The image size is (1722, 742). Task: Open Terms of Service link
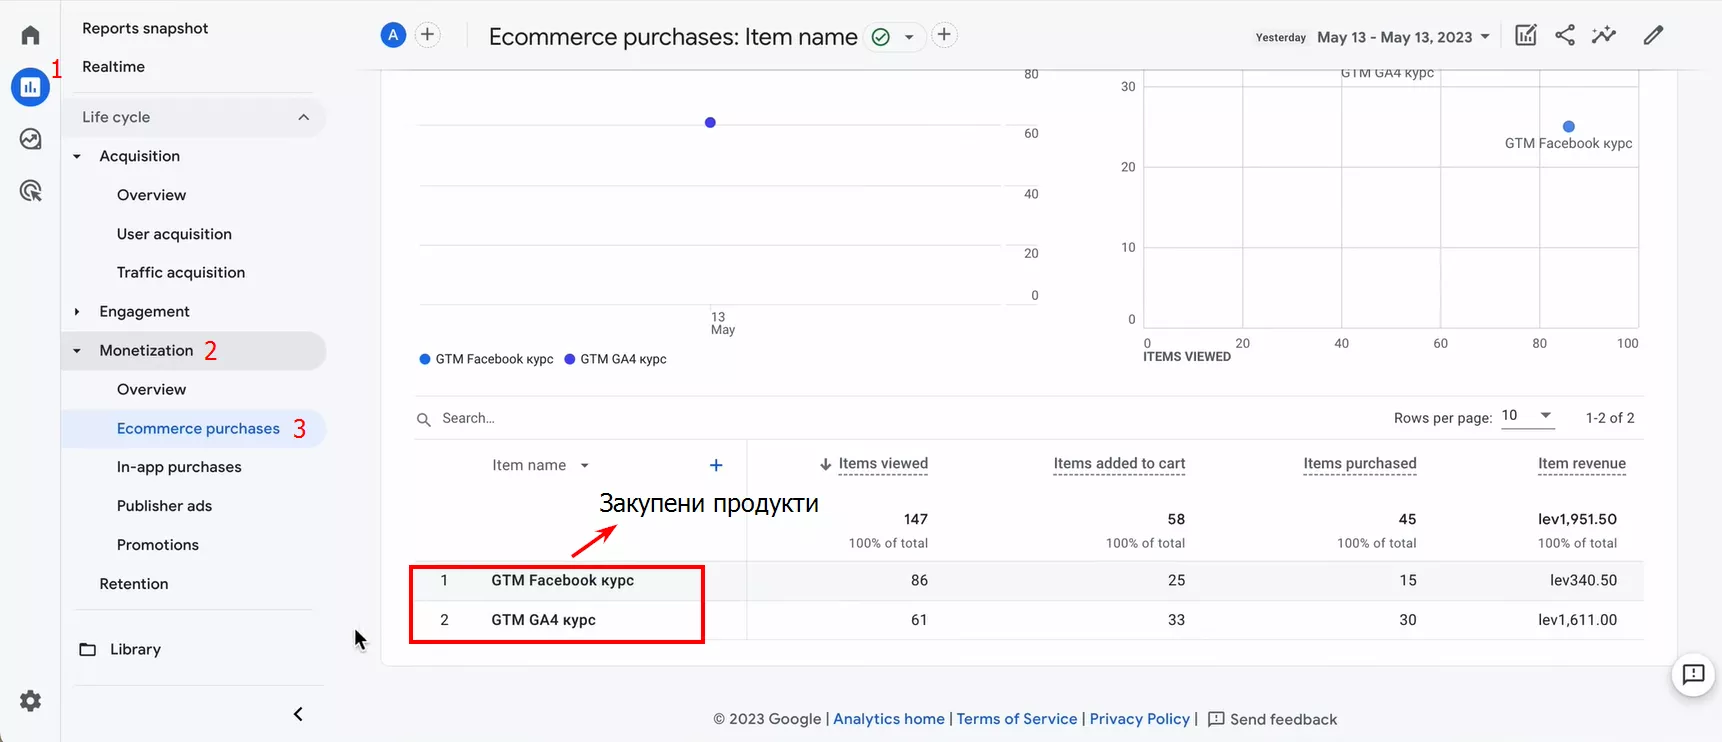(1017, 719)
